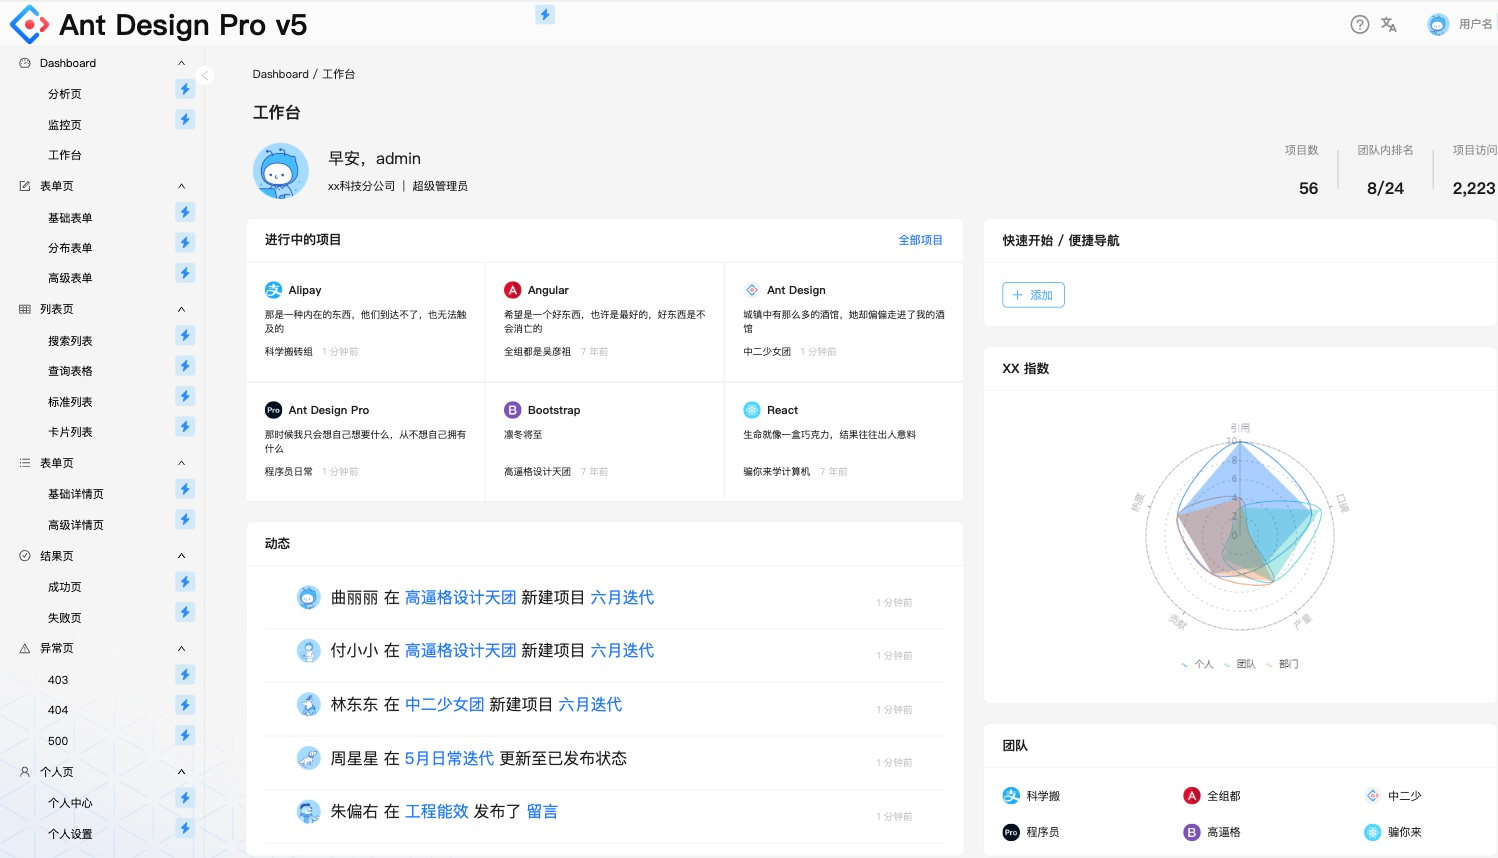Open 全部项目 link
Image resolution: width=1498 pixels, height=858 pixels.
tap(920, 240)
